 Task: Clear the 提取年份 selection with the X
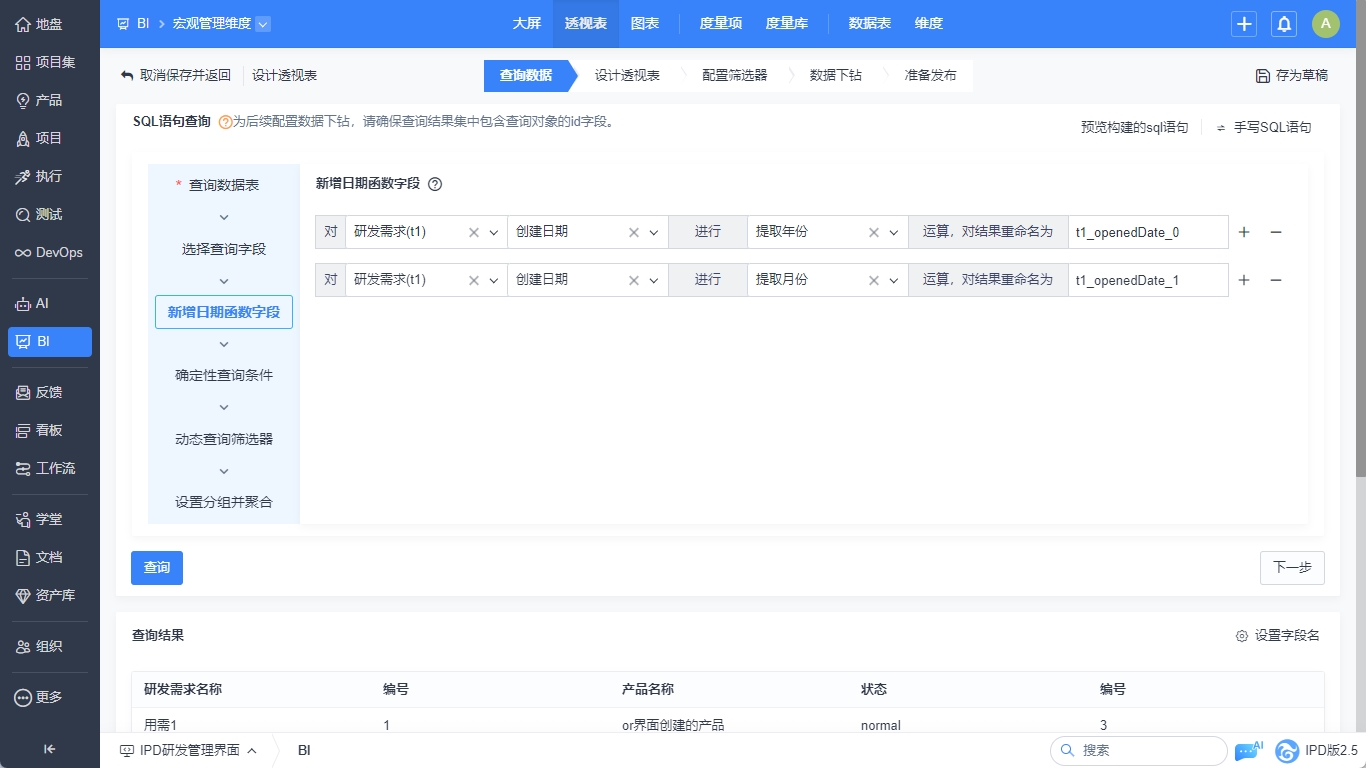pyautogui.click(x=873, y=232)
